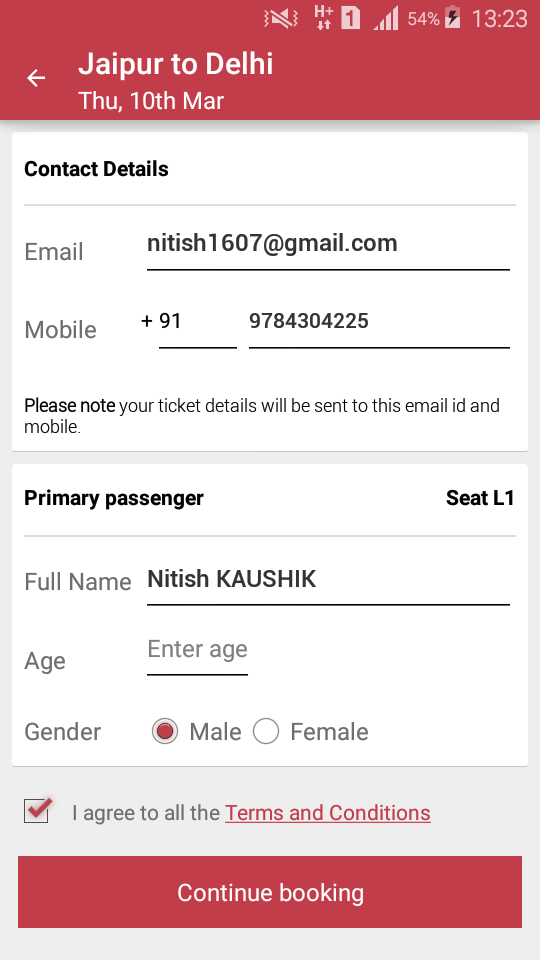Viewport: 540px width, 960px height.
Task: Tap the 54% battery percentage
Action: coord(424,19)
